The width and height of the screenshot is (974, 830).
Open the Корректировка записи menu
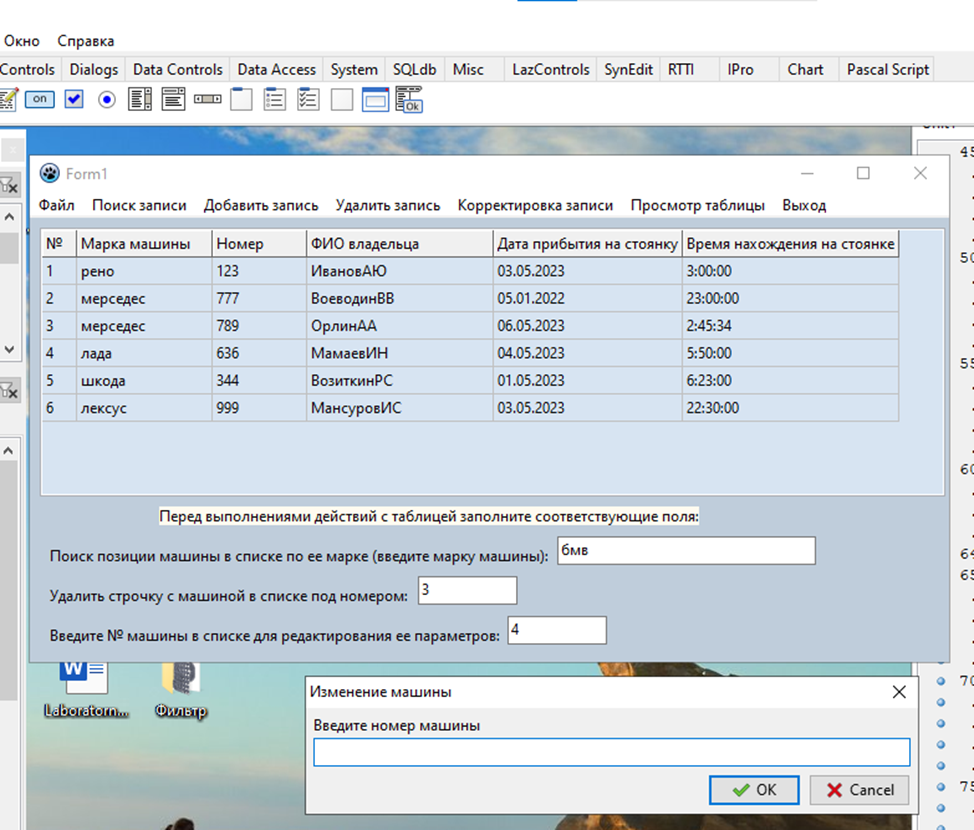click(x=535, y=205)
